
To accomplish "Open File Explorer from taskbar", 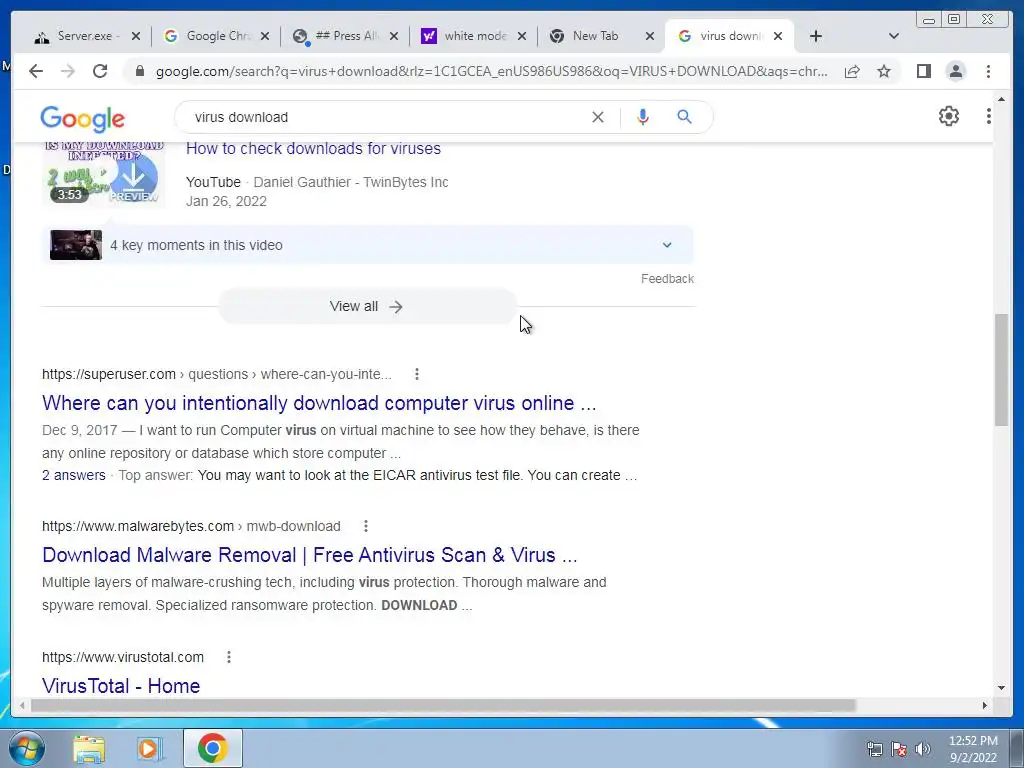I will click(x=89, y=748).
